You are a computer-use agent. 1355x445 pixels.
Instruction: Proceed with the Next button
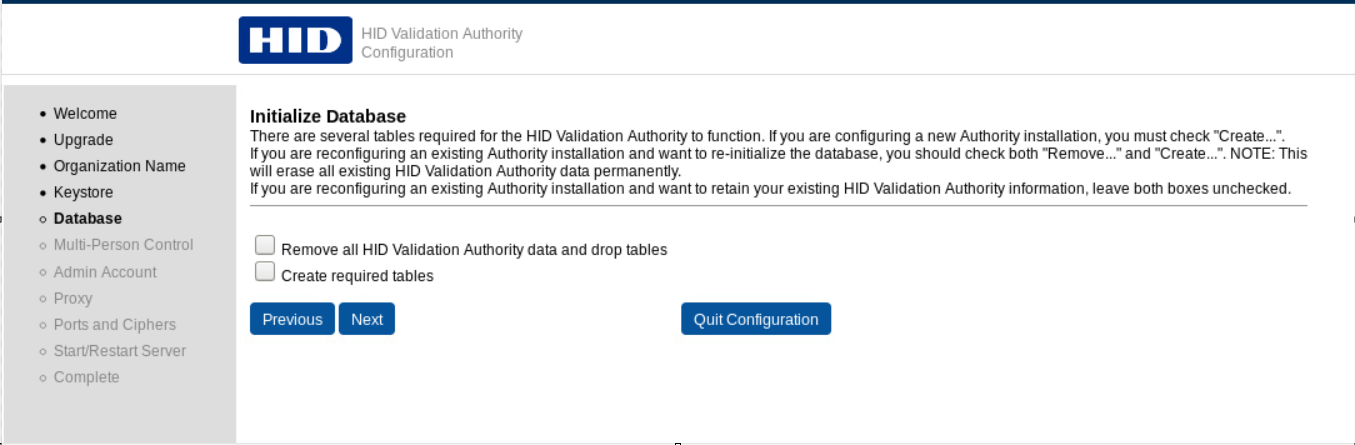pos(367,319)
